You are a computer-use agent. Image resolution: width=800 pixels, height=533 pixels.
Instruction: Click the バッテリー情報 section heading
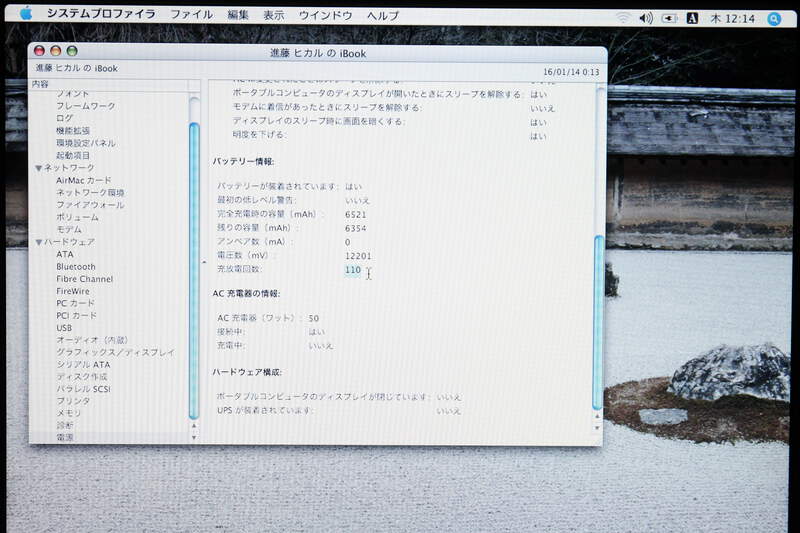[243, 162]
